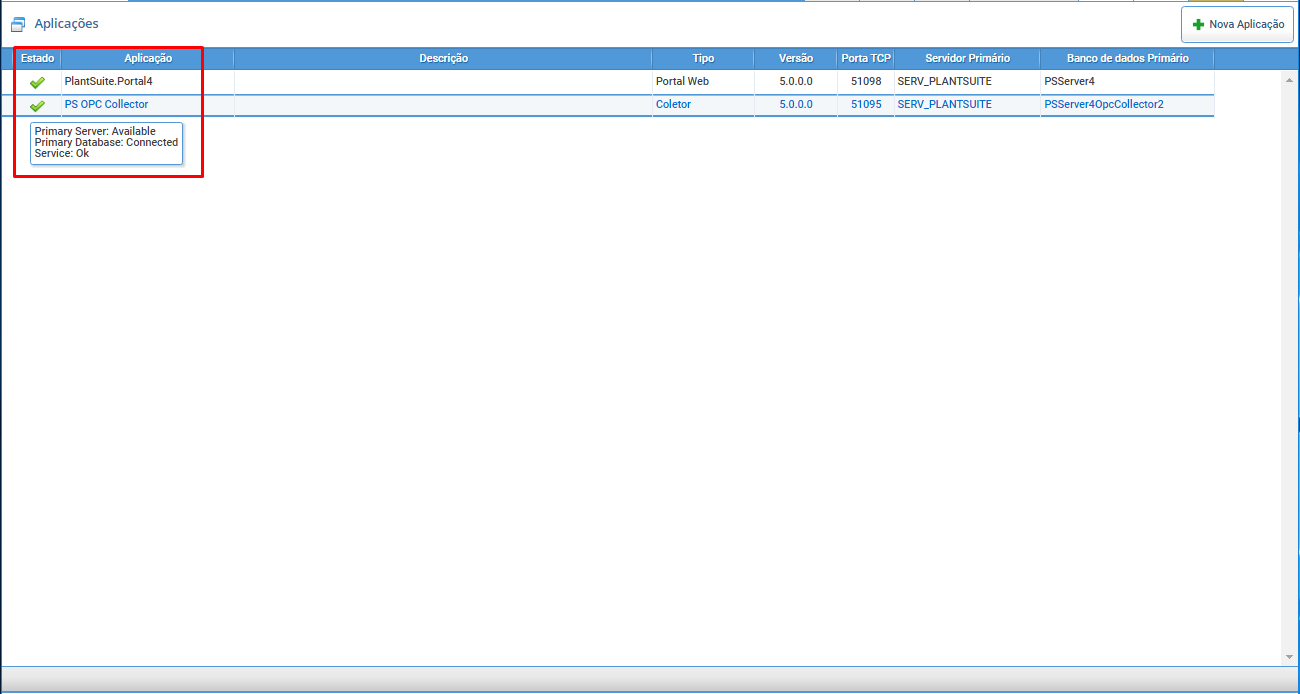Image resolution: width=1300 pixels, height=694 pixels.
Task: Click version 5.0.0.0 of PS OPC Collector
Action: click(x=796, y=104)
